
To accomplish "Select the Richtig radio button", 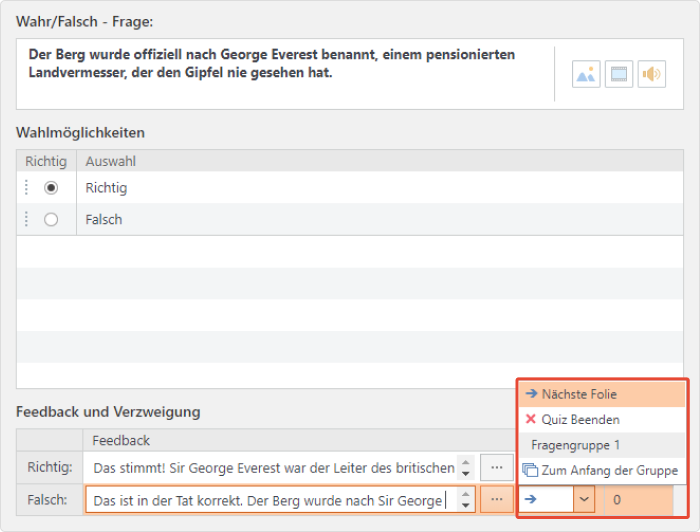I will pyautogui.click(x=51, y=188).
